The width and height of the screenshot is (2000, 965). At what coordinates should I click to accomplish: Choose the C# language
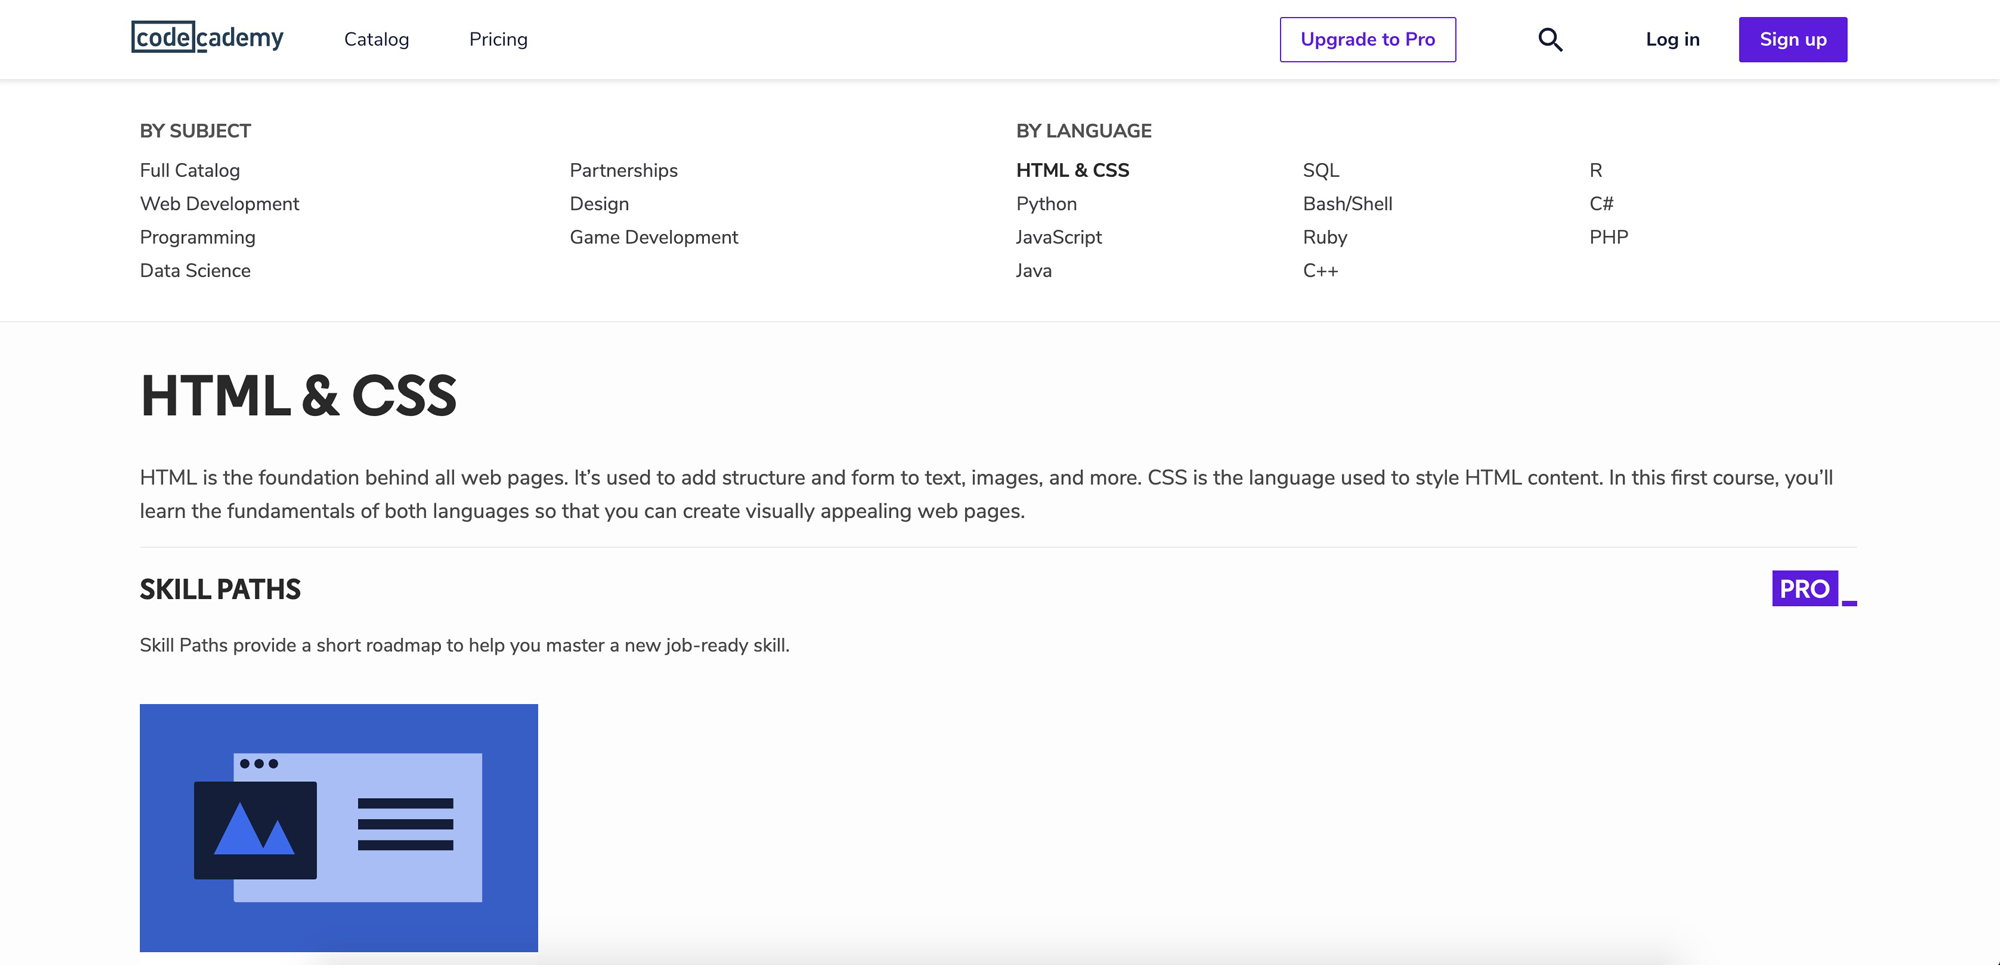coord(1601,204)
